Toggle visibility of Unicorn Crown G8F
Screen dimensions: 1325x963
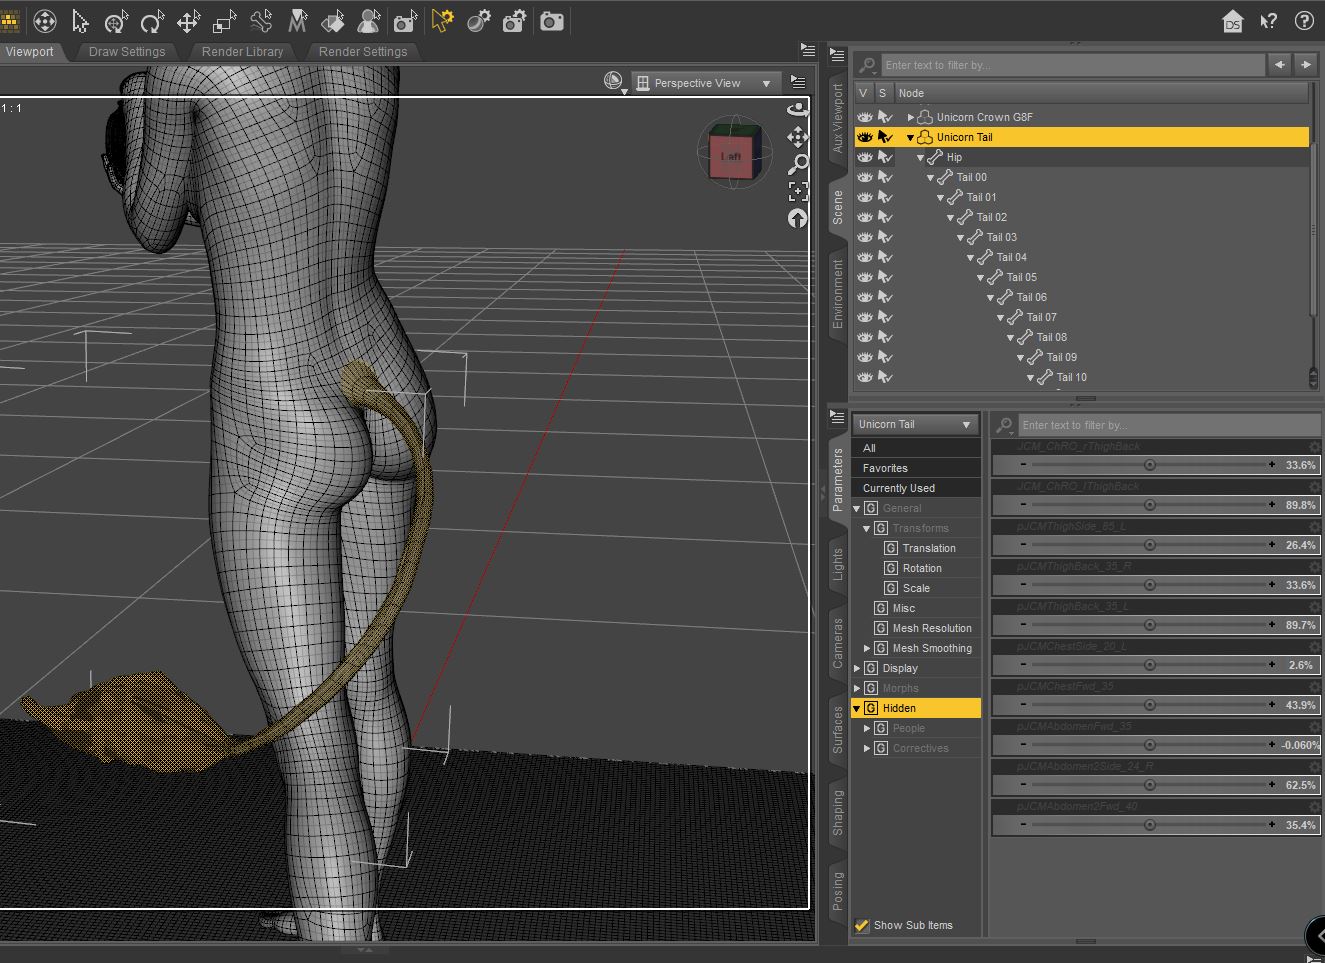865,117
